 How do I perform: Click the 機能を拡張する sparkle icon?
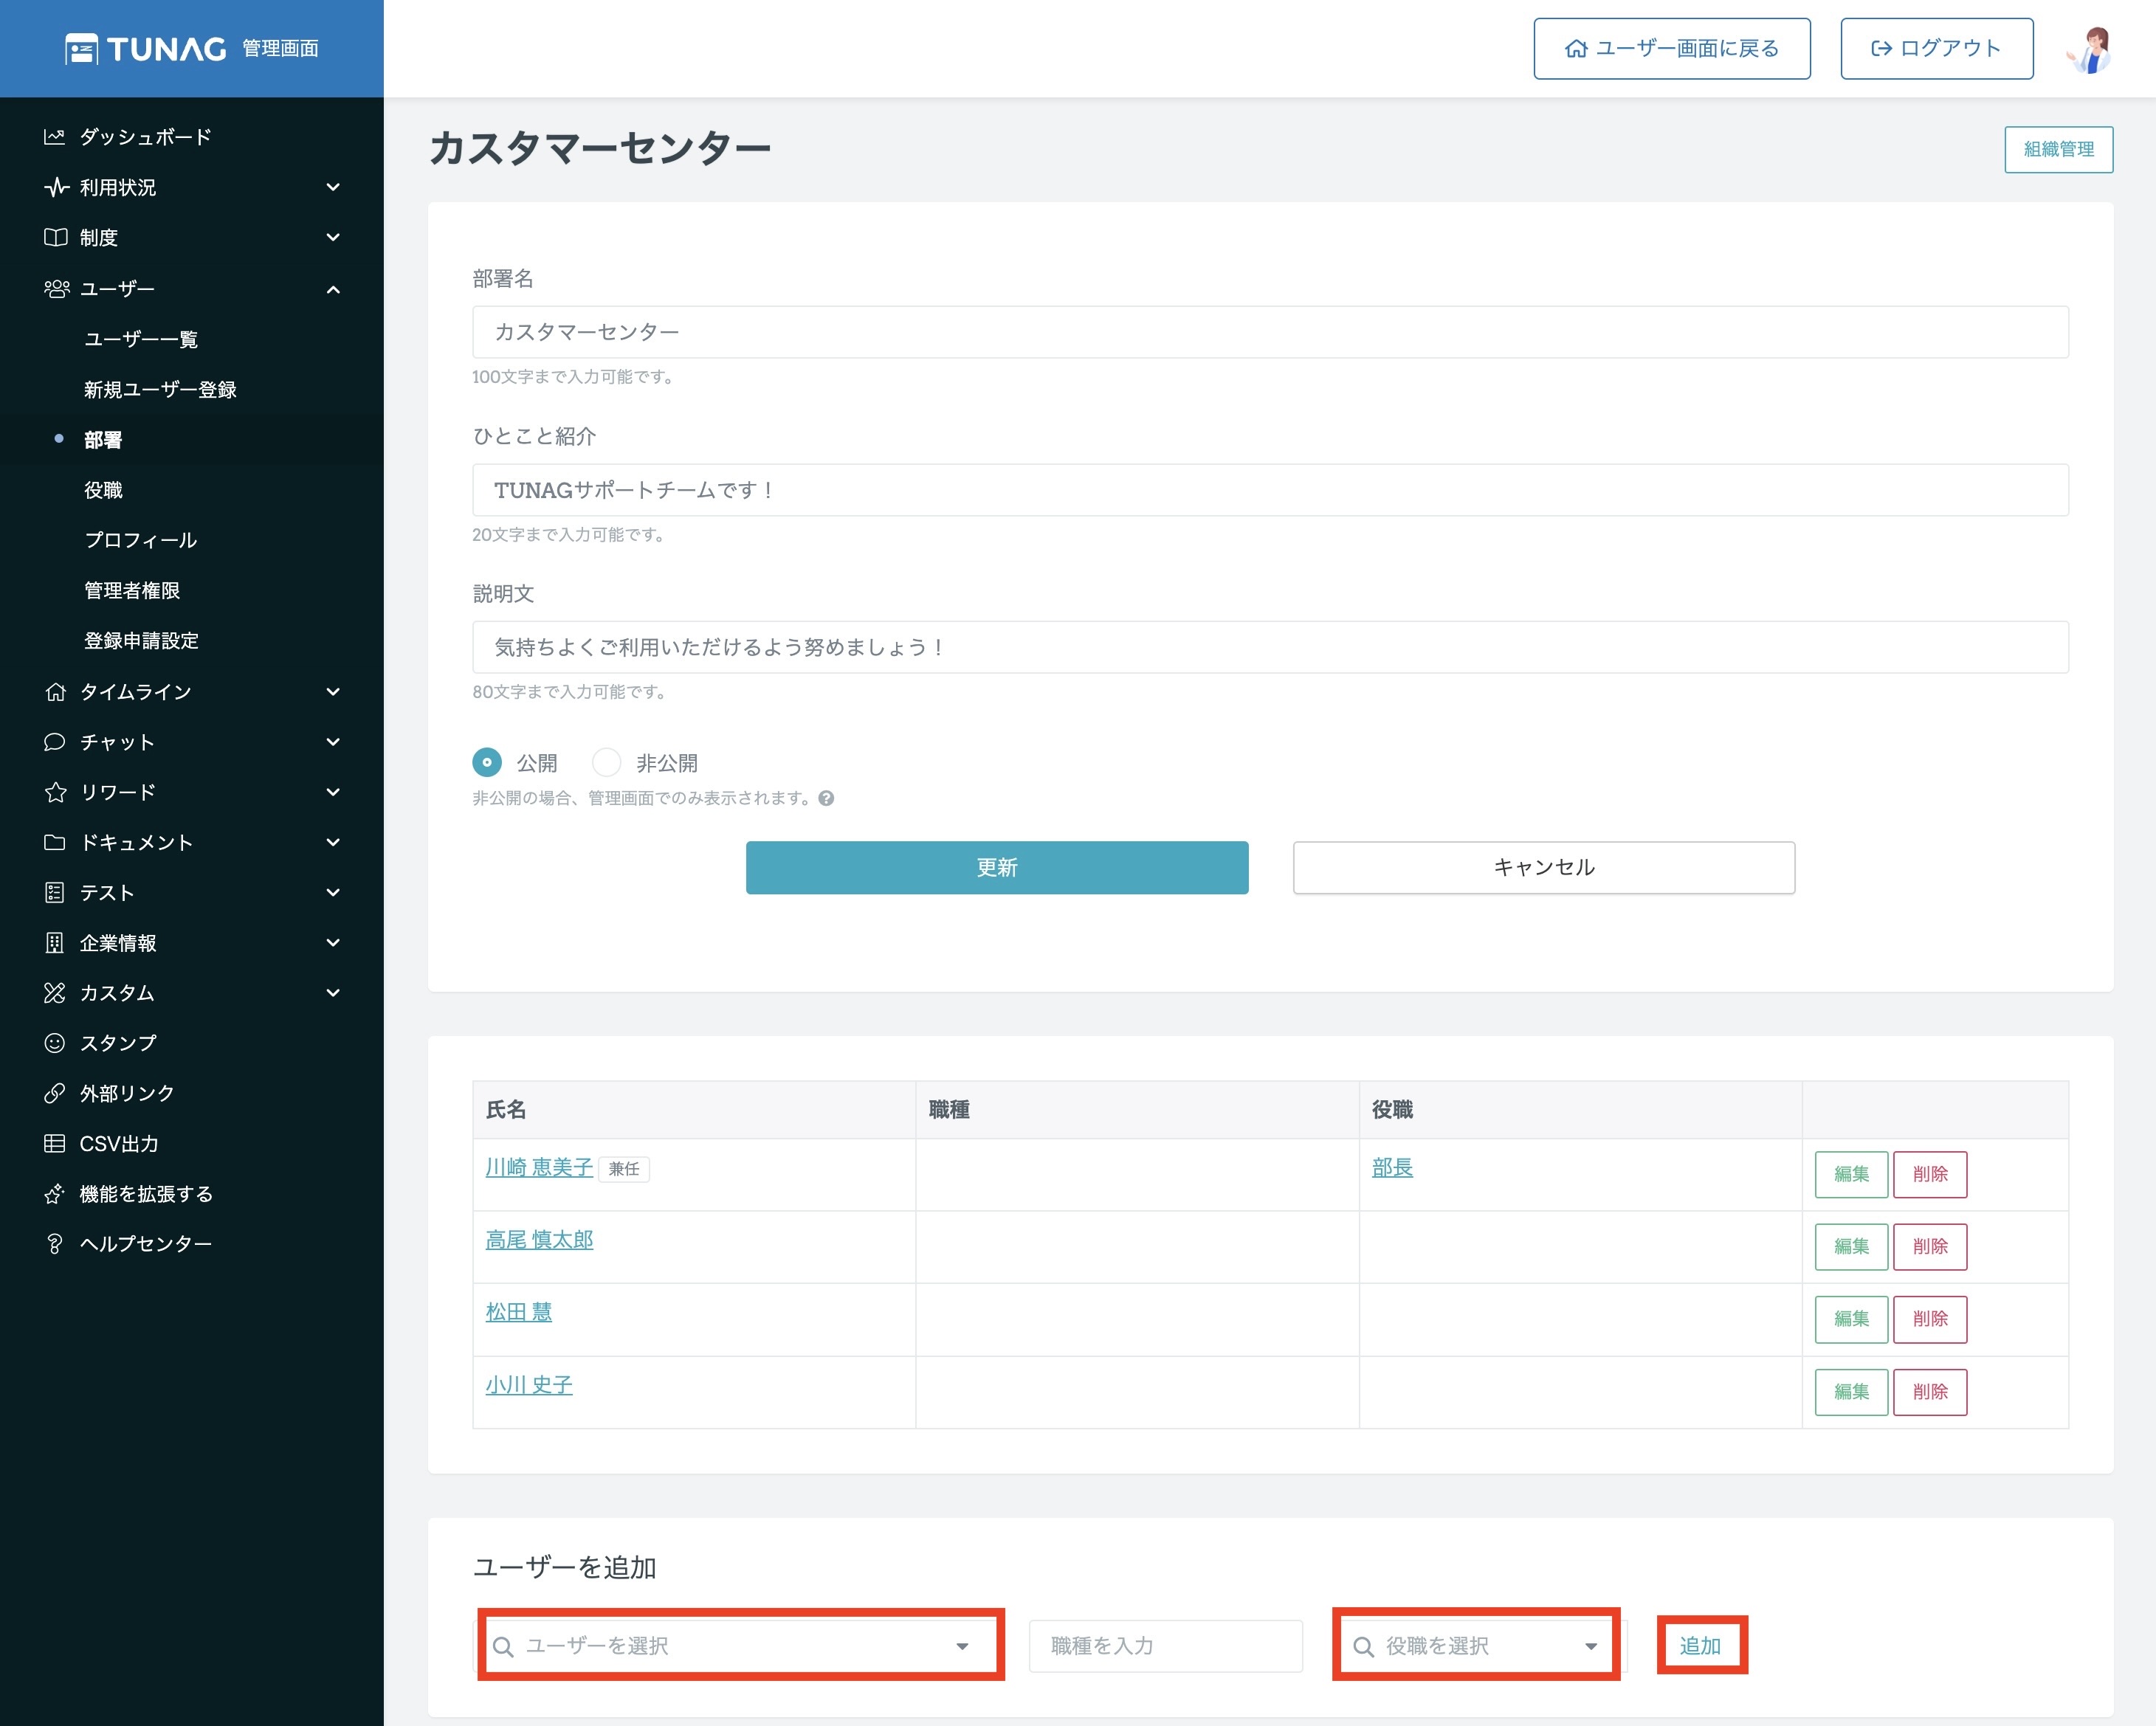[x=55, y=1194]
